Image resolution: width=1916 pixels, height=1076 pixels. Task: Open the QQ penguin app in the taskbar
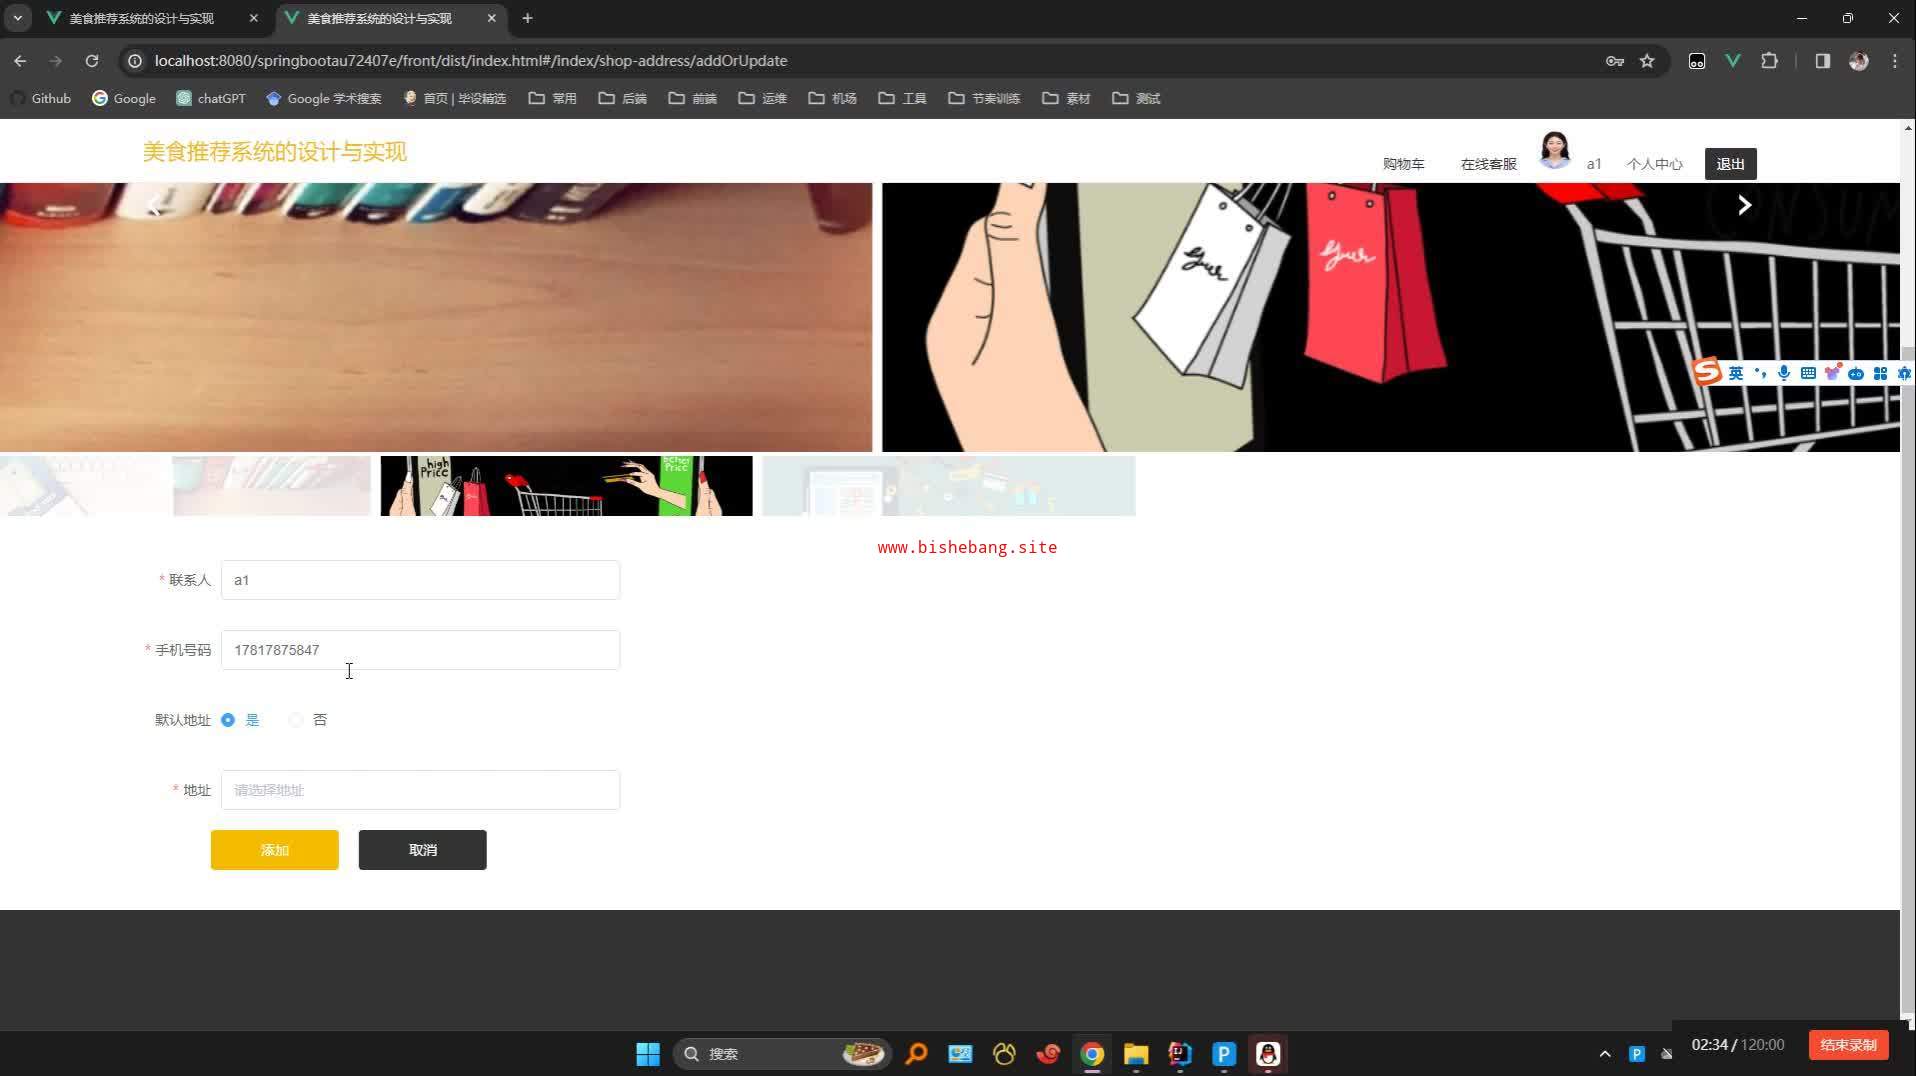pyautogui.click(x=1268, y=1054)
